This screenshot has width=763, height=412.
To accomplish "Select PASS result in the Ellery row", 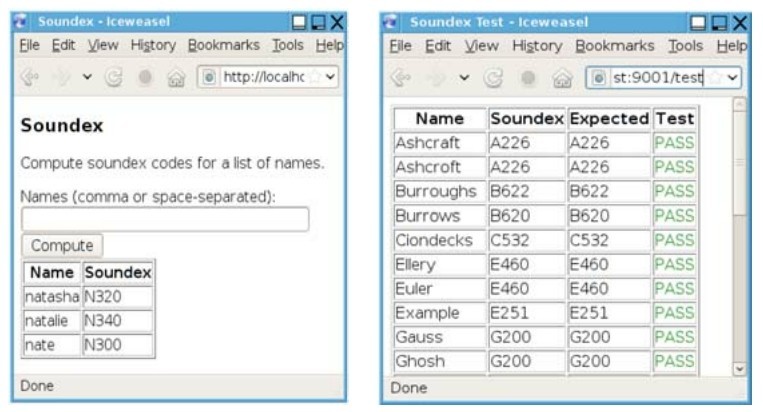I will (x=674, y=265).
